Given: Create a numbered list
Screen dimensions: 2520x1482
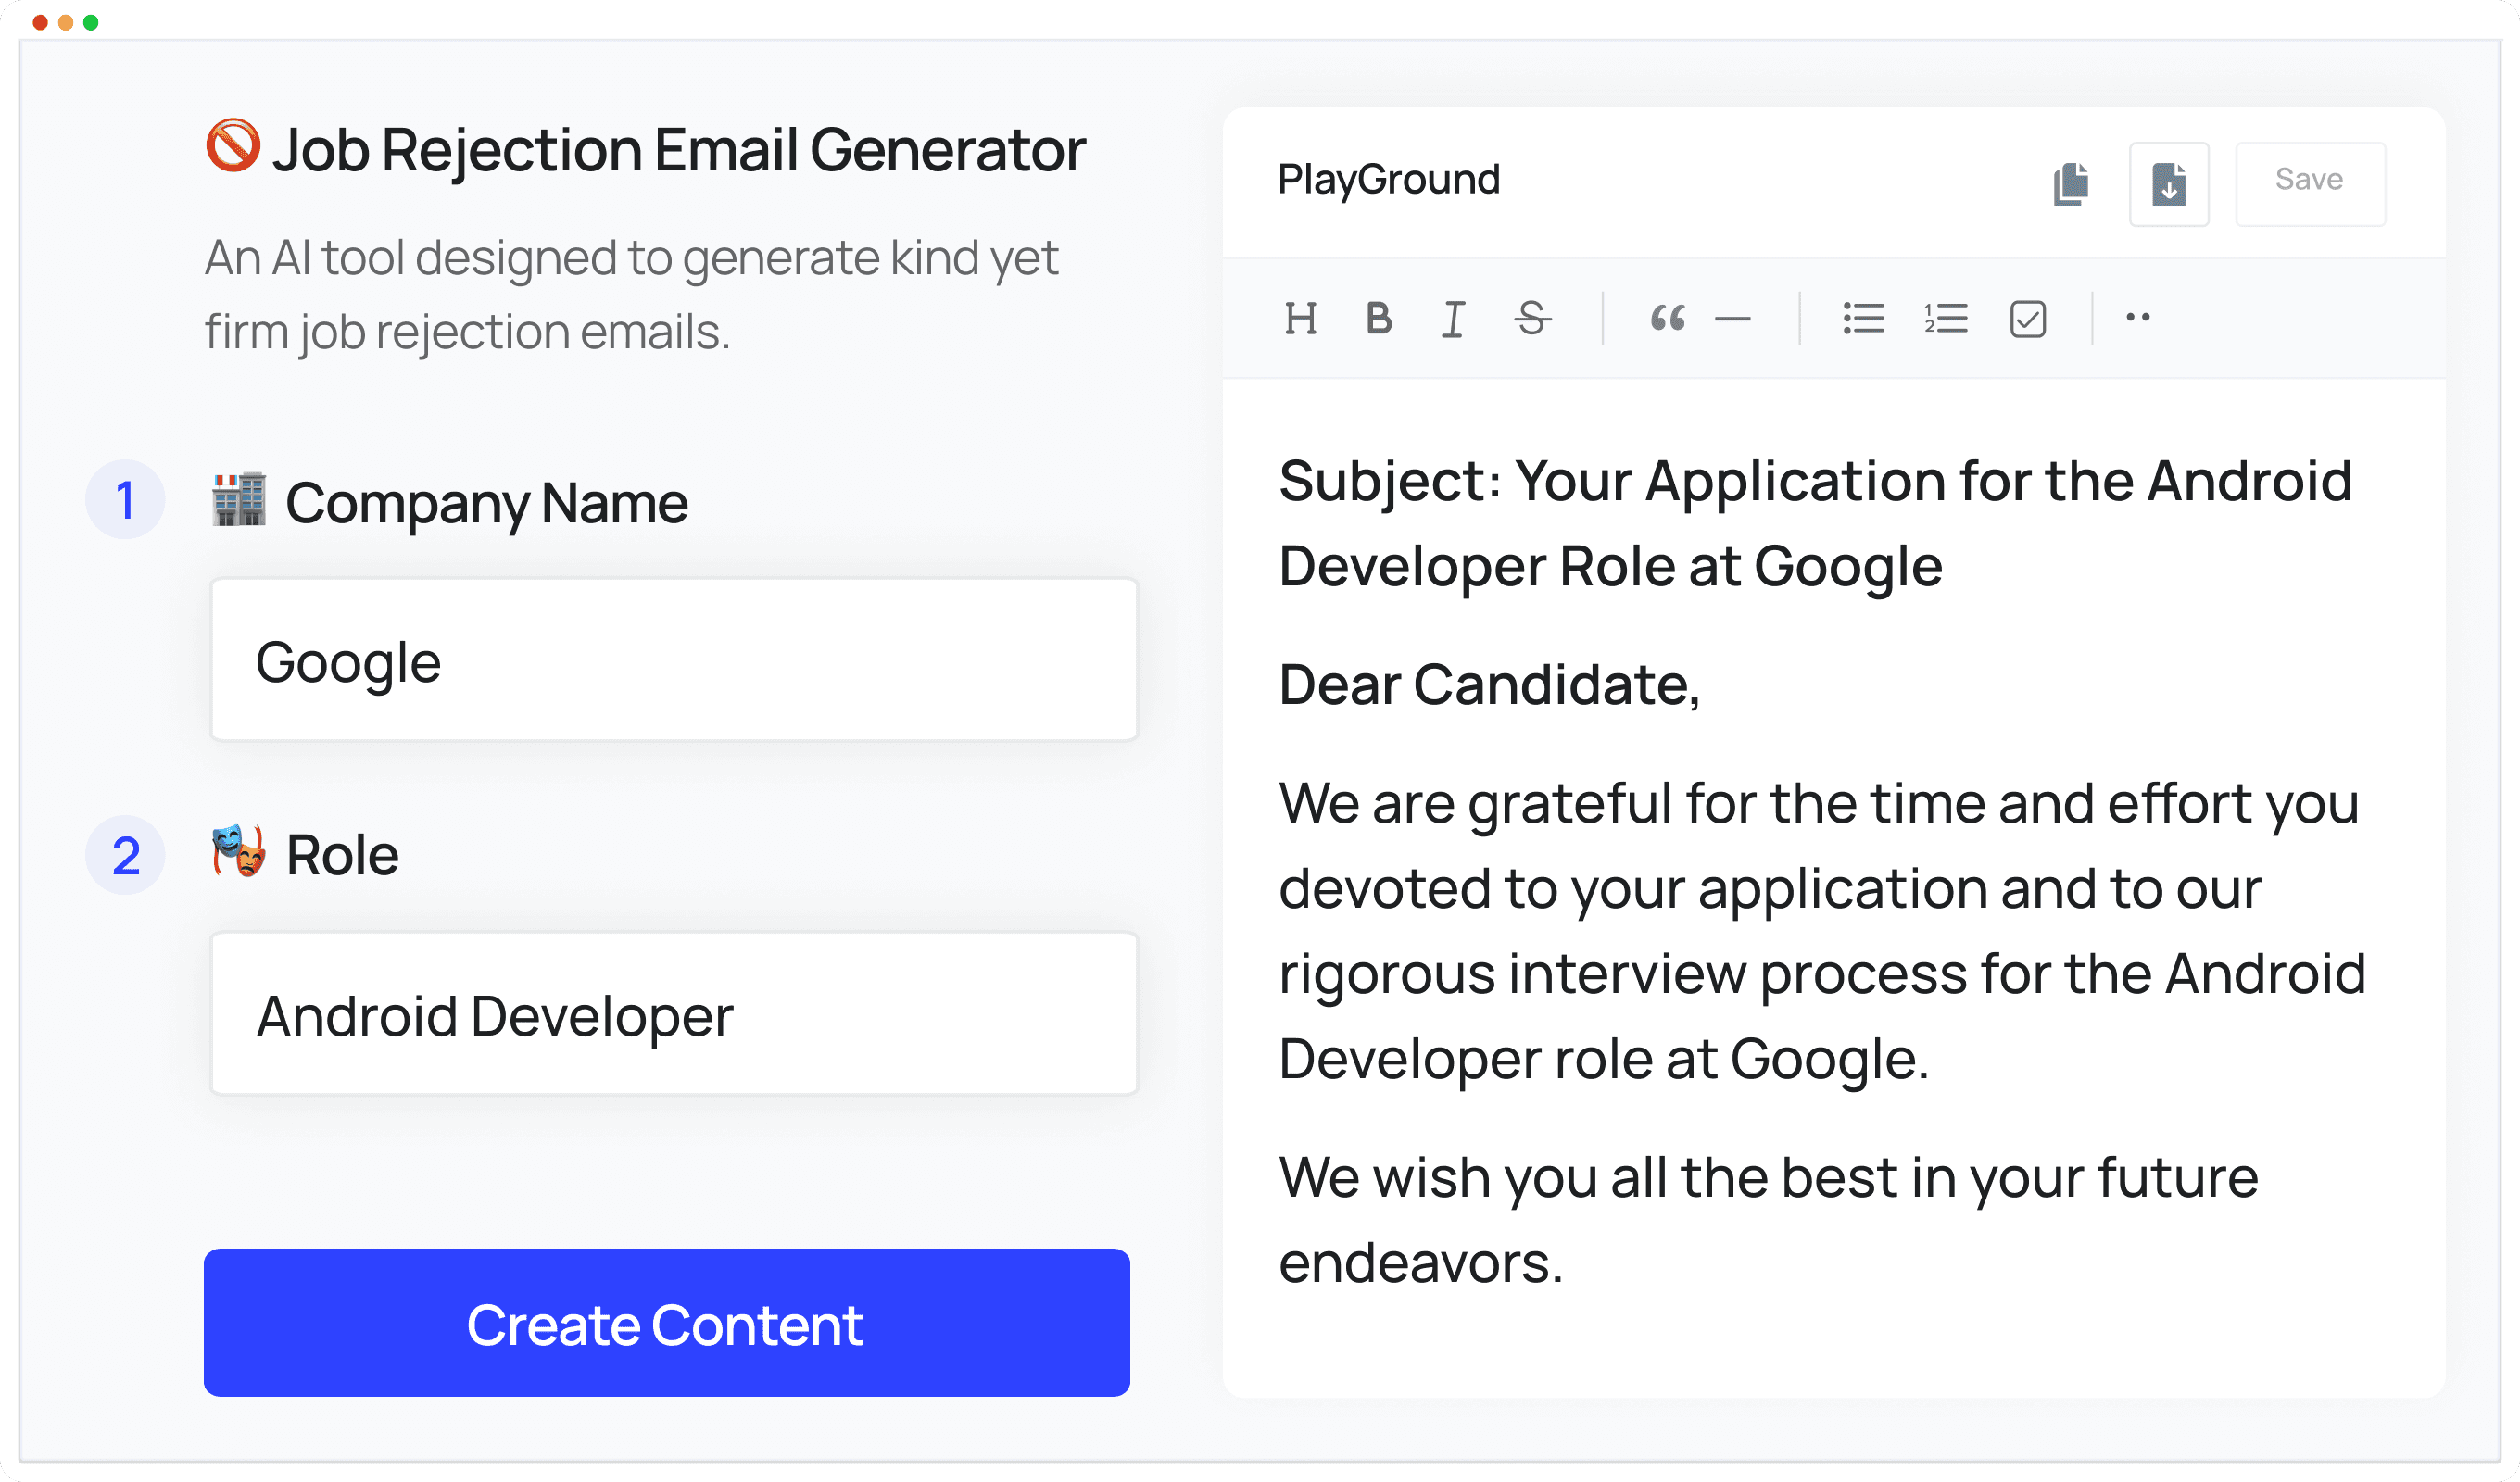Looking at the screenshot, I should (x=1946, y=319).
